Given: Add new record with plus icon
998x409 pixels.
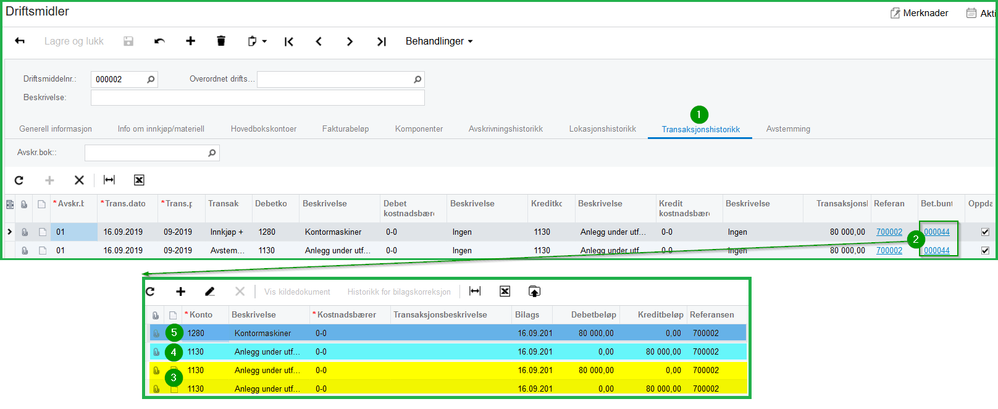Looking at the screenshot, I should click(x=190, y=42).
